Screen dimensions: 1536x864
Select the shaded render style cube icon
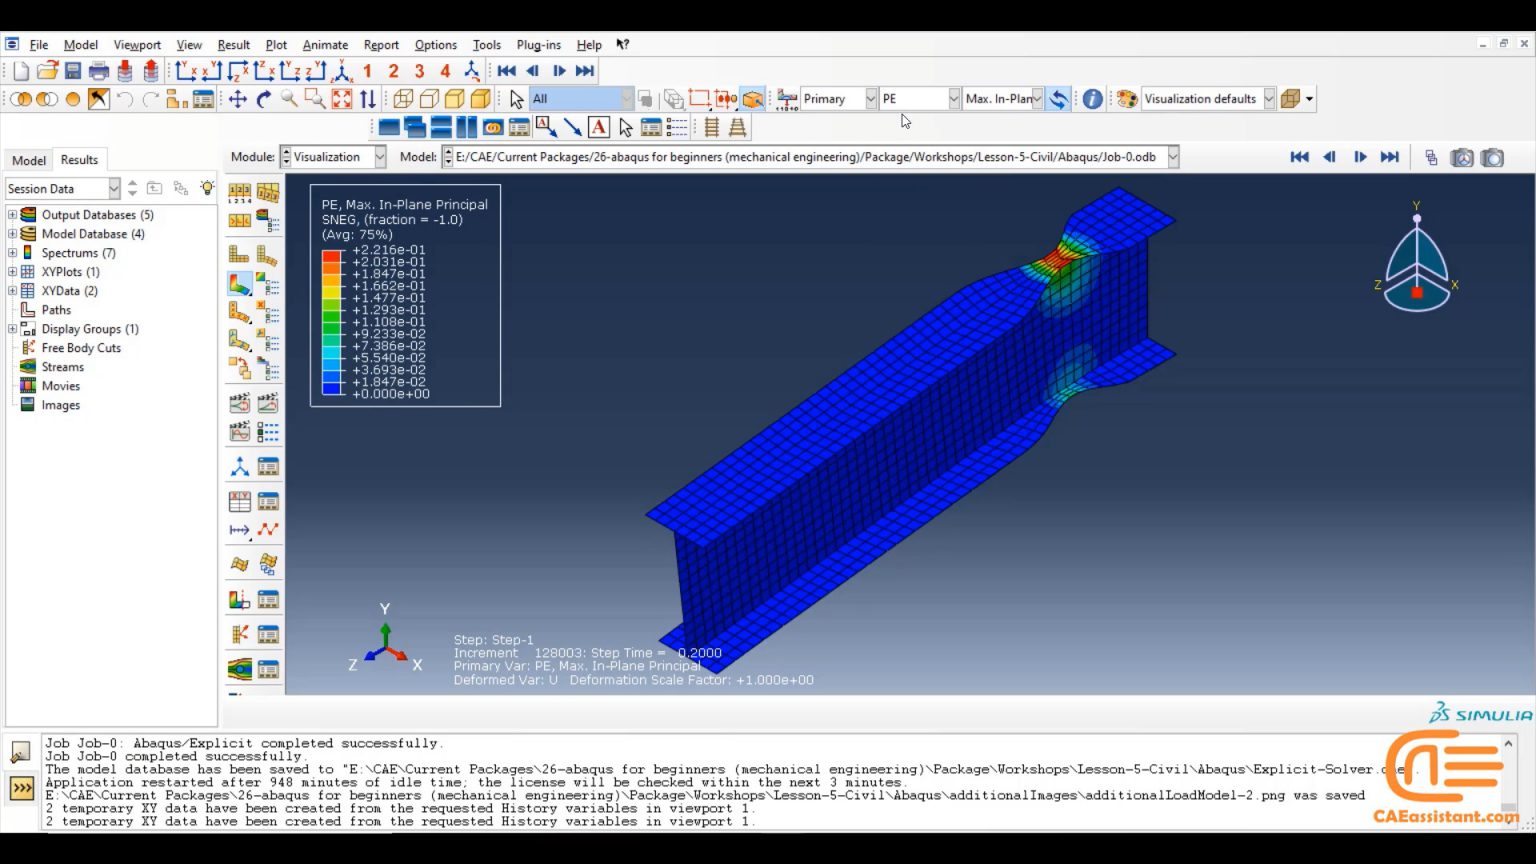451,98
